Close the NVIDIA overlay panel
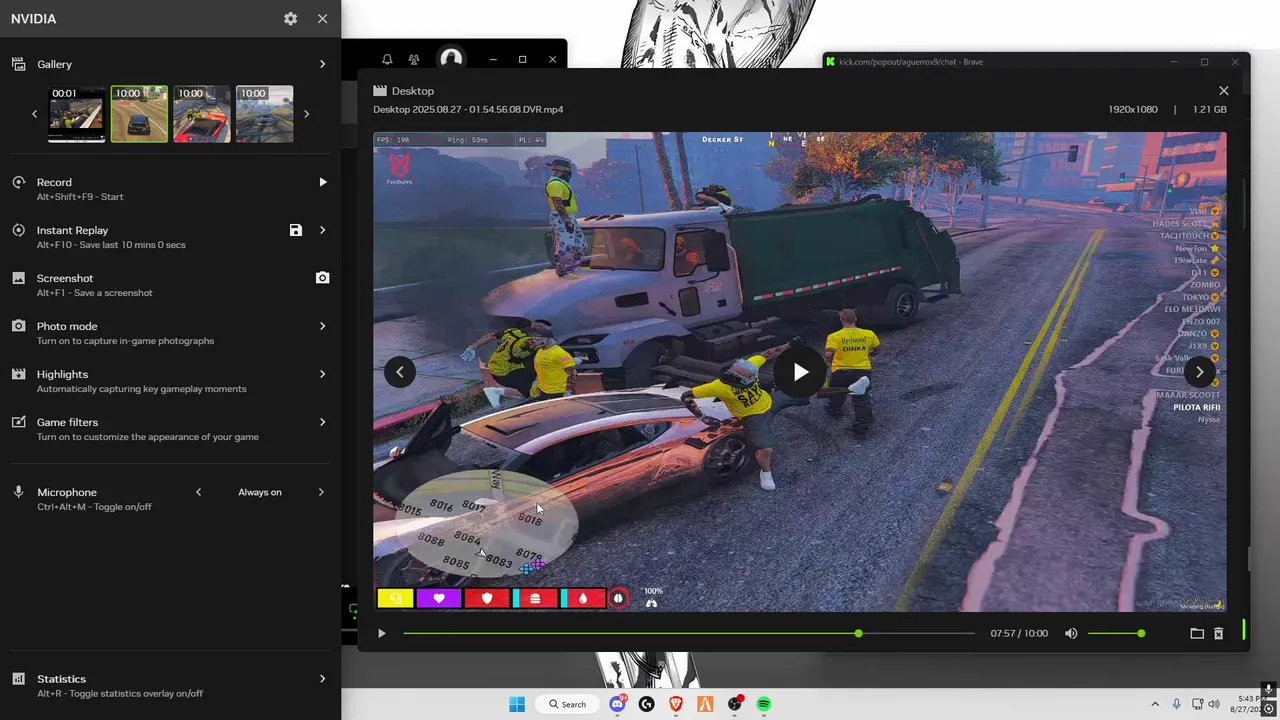Image resolution: width=1280 pixels, height=720 pixels. [322, 19]
